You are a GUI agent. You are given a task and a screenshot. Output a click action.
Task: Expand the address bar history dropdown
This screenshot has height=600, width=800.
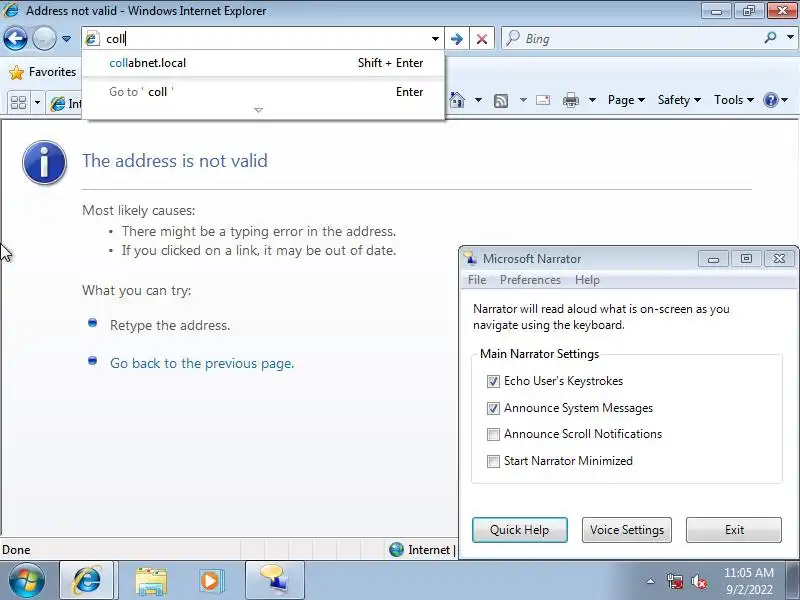click(435, 39)
